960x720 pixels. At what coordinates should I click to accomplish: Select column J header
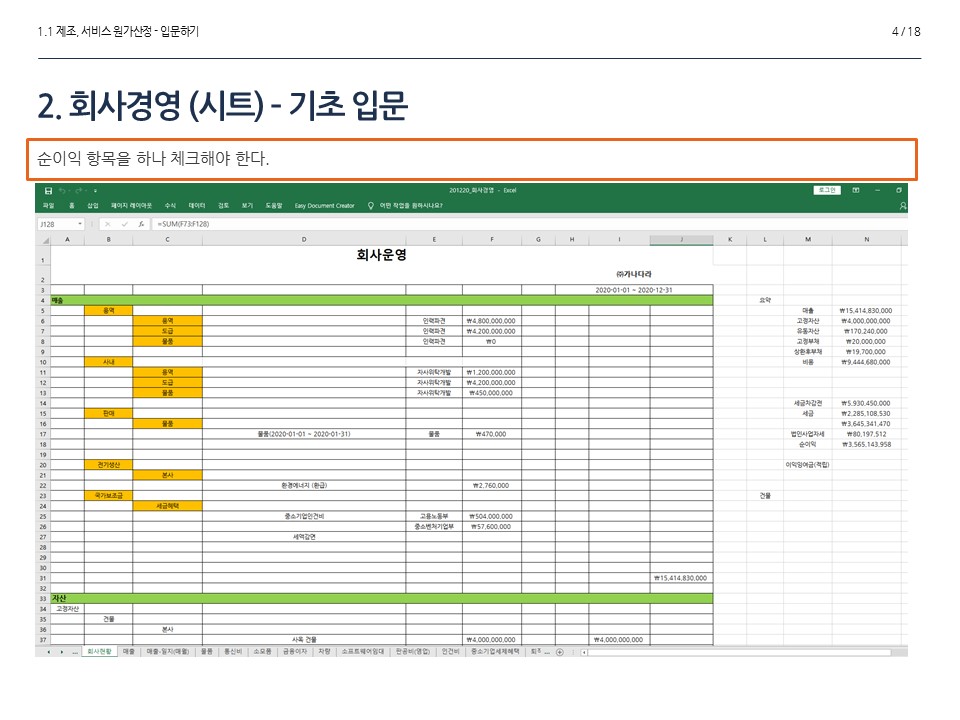(x=681, y=240)
